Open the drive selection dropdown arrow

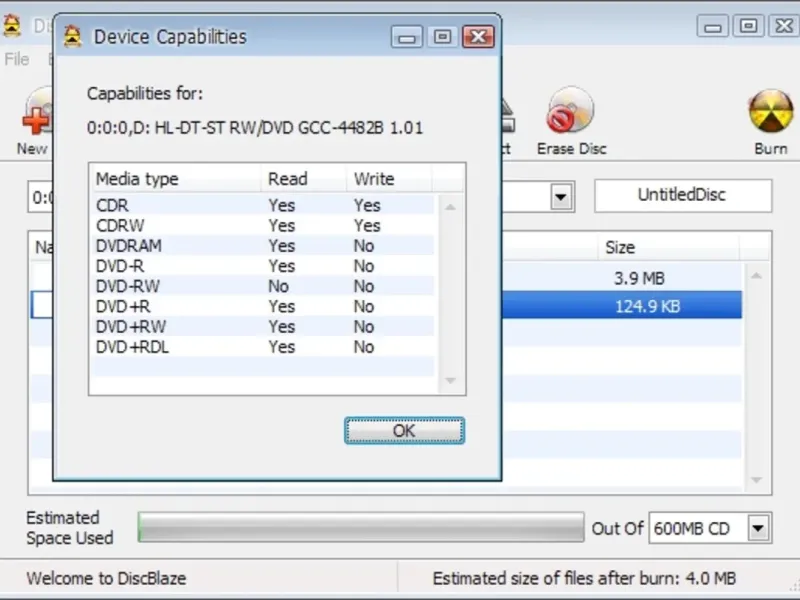pyautogui.click(x=561, y=196)
